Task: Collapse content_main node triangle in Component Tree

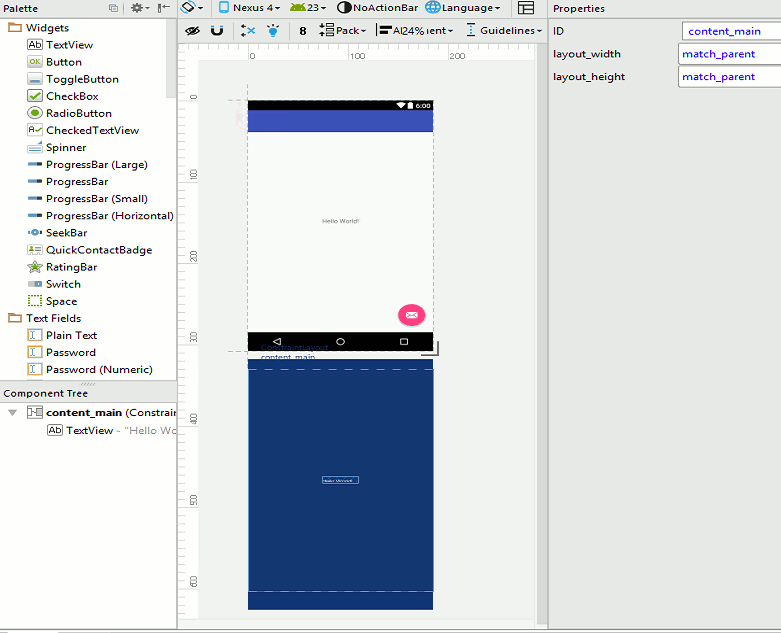Action: (13, 412)
